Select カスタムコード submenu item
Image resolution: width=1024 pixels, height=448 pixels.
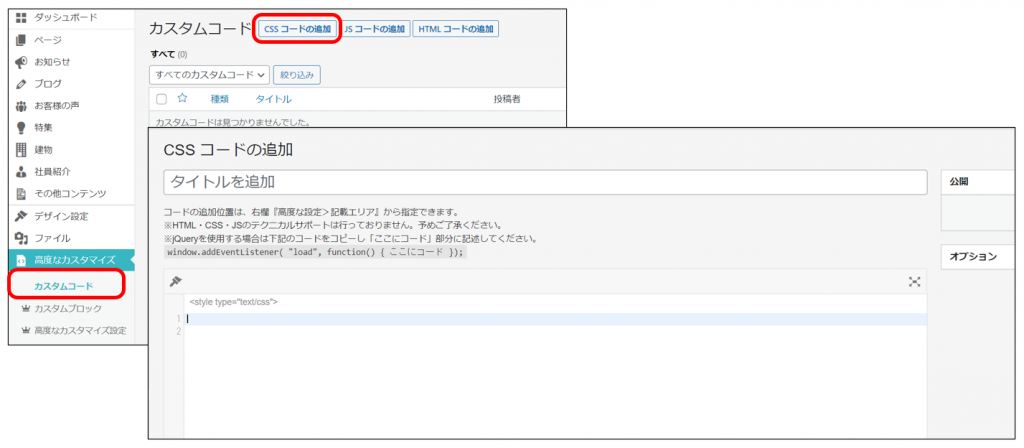(64, 286)
